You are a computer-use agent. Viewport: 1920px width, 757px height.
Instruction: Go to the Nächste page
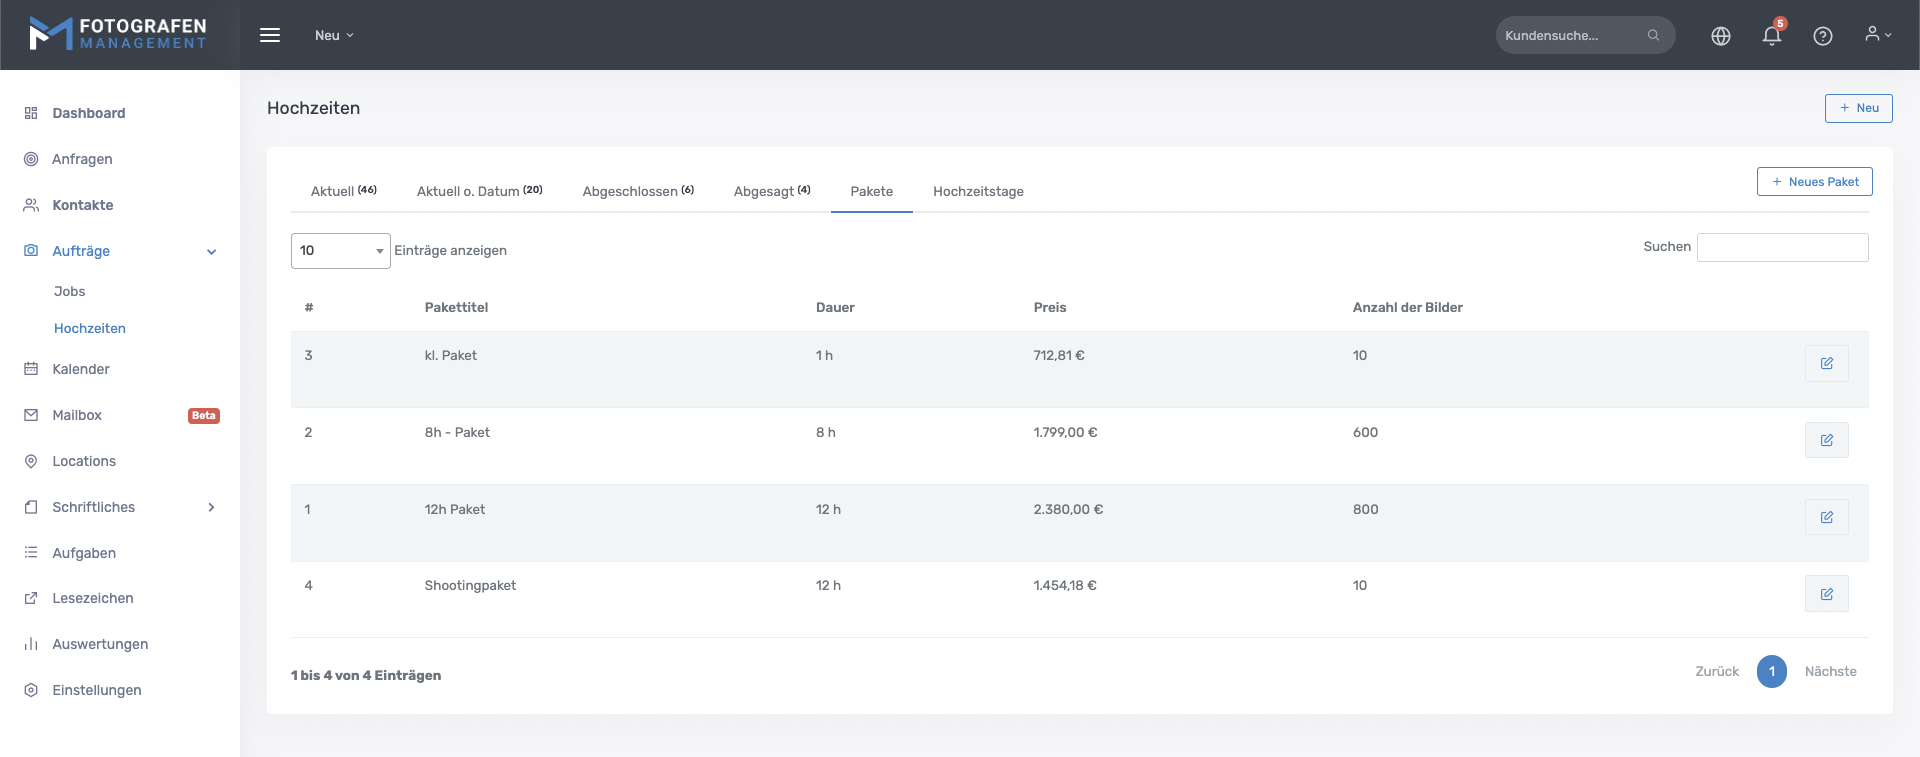1830,672
